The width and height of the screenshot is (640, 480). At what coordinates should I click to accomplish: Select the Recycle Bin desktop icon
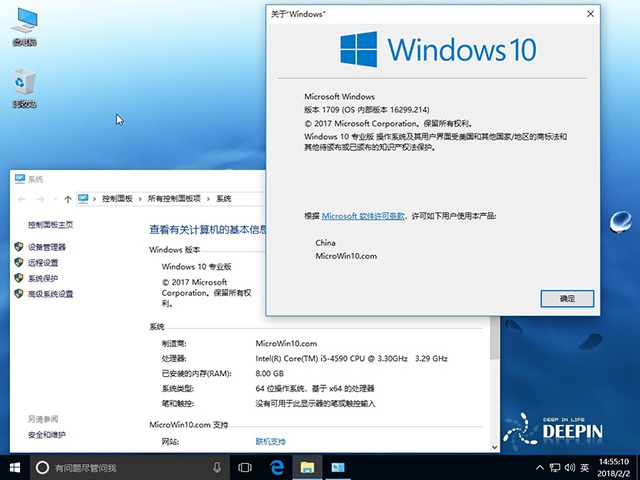coord(24,88)
